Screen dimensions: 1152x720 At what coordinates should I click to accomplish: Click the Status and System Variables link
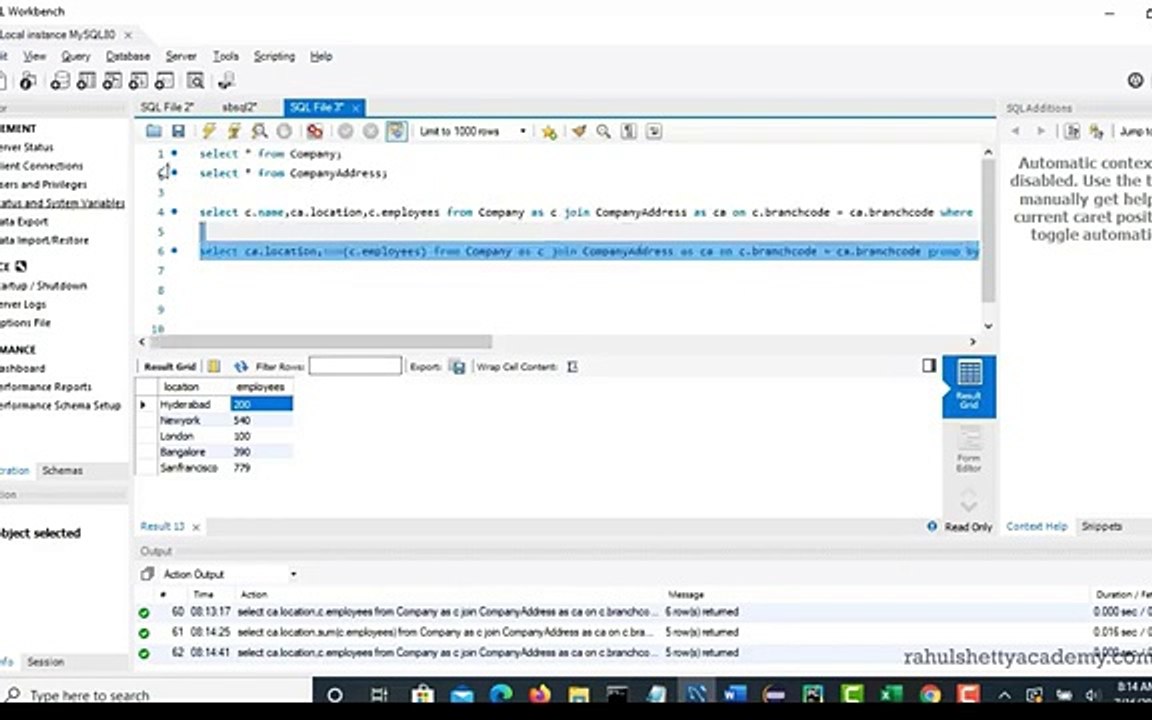62,203
